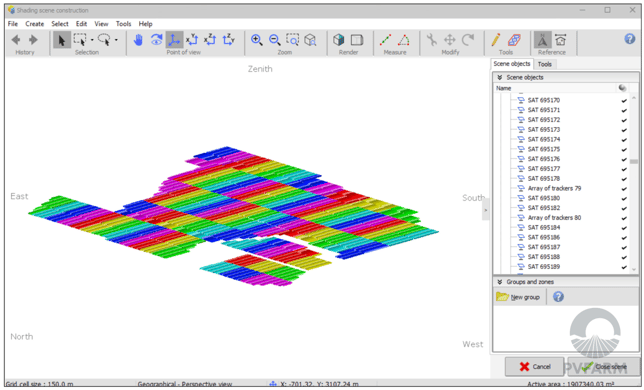Click the zoom out magnifier
The width and height of the screenshot is (644, 390).
pyautogui.click(x=274, y=40)
